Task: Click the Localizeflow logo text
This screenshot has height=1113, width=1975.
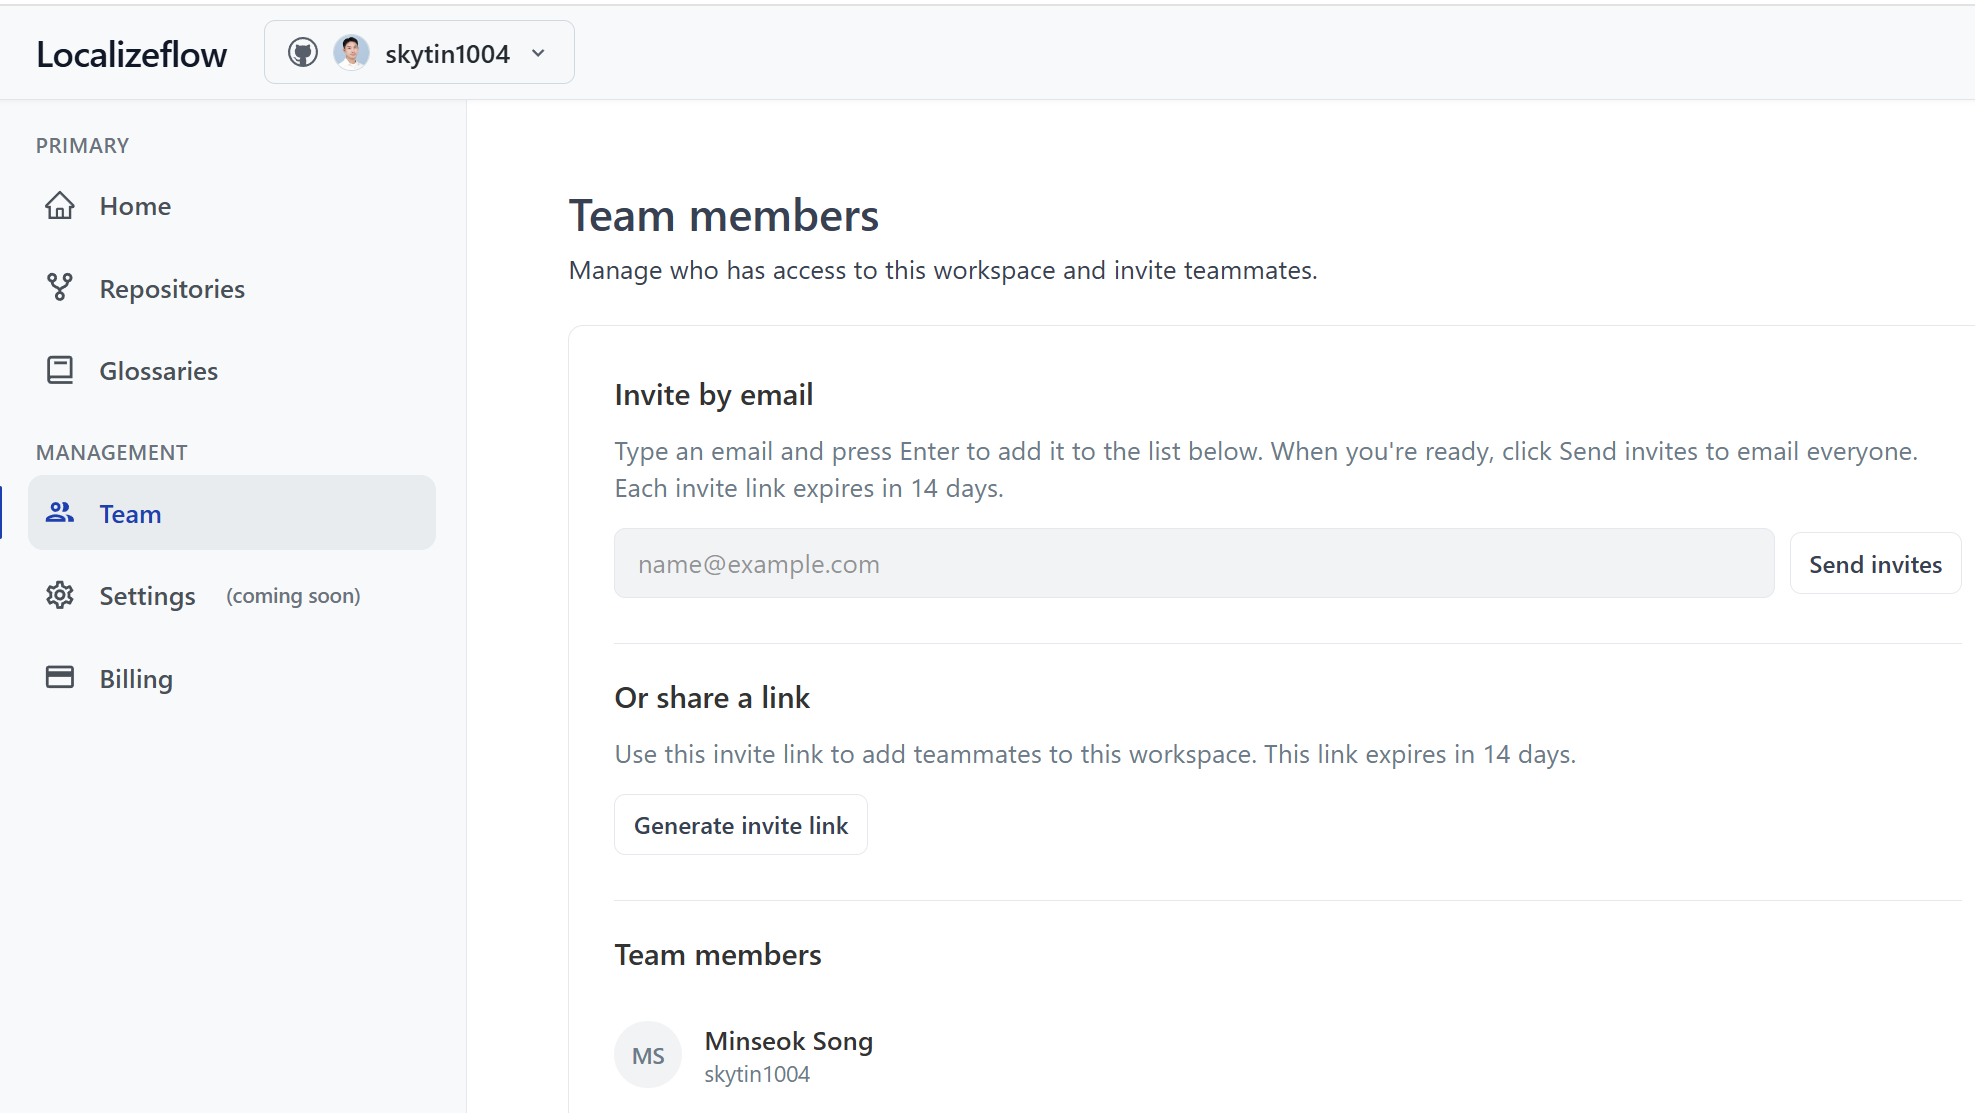Action: (131, 54)
